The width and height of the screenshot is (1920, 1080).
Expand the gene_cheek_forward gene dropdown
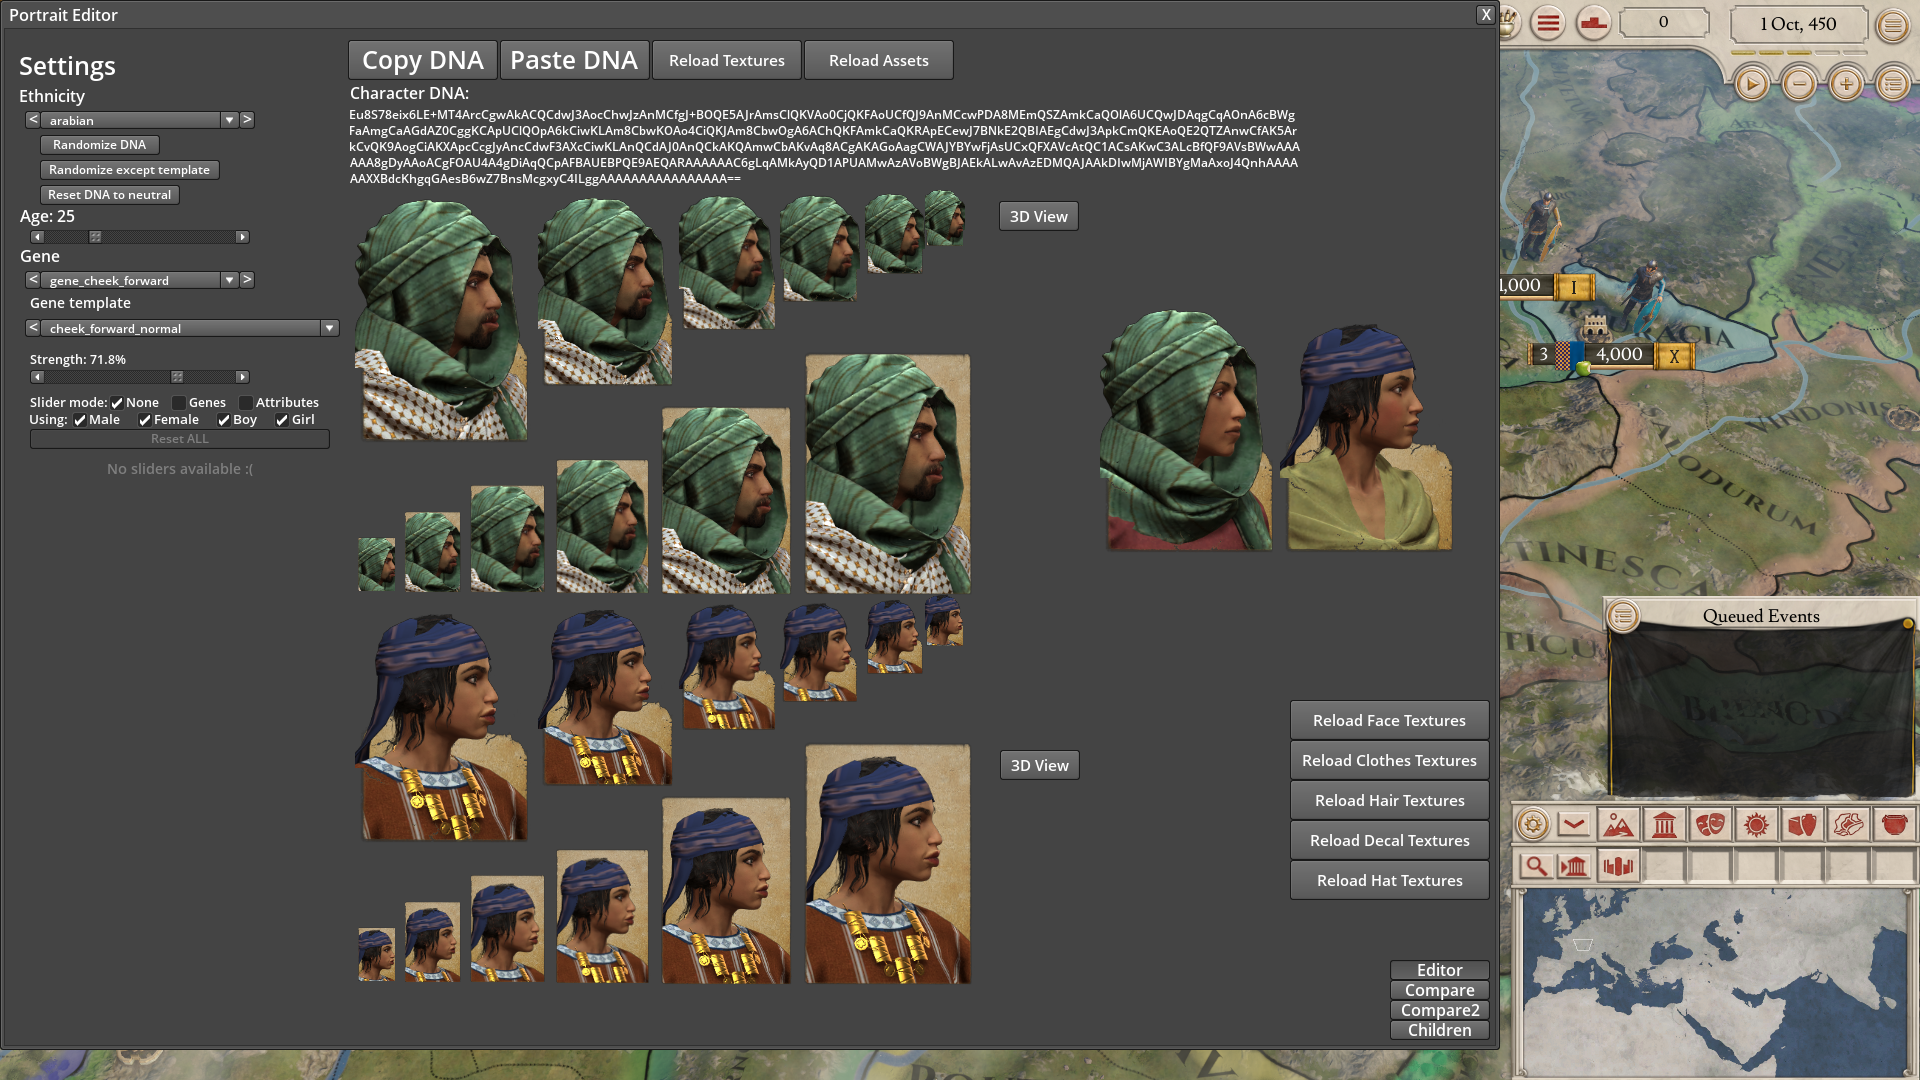tap(229, 280)
